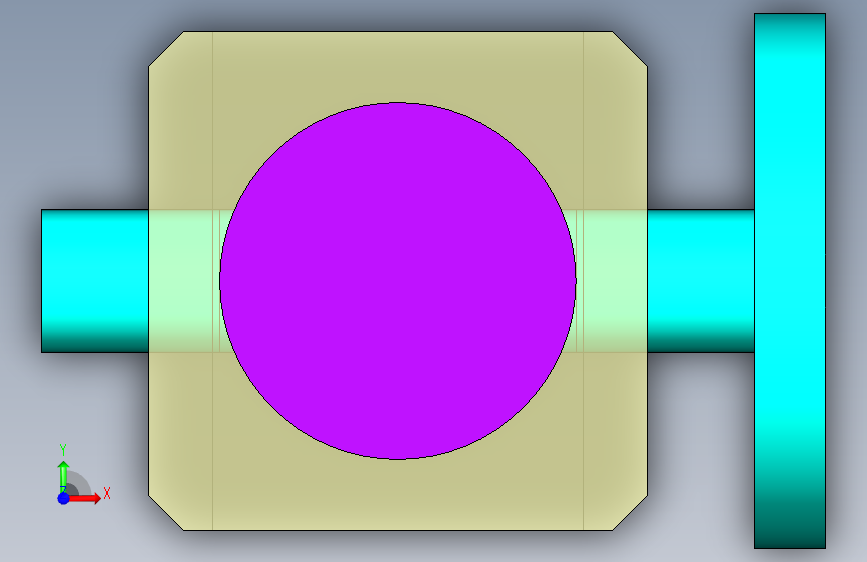Click the light-green shaft section right of circle
The image size is (867, 562).
coord(611,281)
